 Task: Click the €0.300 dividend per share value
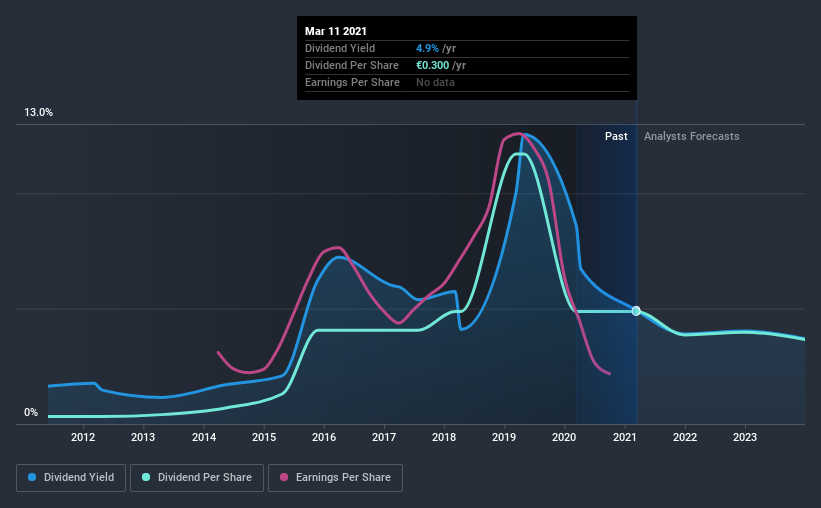coord(432,65)
